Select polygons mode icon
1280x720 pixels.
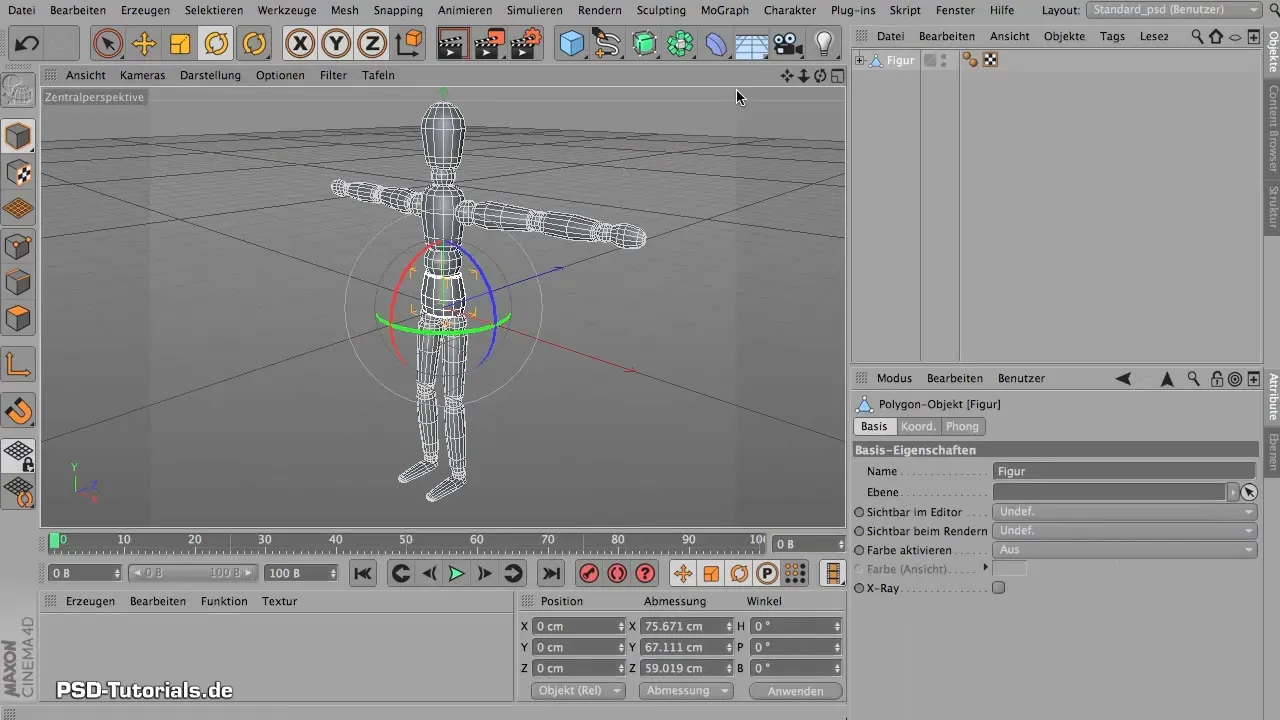pos(19,318)
